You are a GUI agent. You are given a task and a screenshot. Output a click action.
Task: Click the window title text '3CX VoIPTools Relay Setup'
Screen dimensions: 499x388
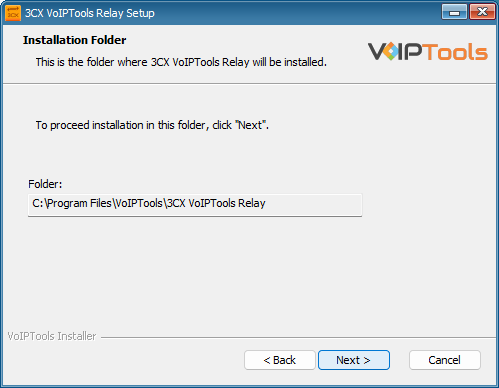click(x=90, y=13)
